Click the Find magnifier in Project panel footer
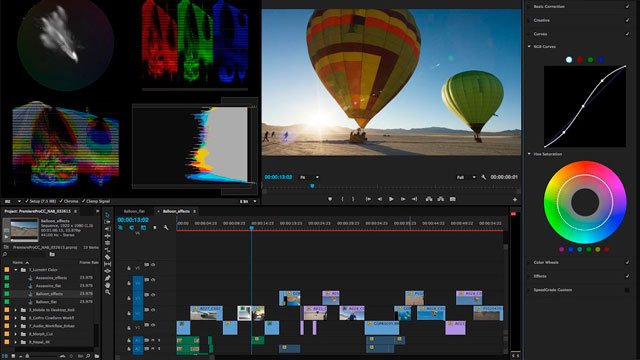640x360 pixels. [88, 356]
